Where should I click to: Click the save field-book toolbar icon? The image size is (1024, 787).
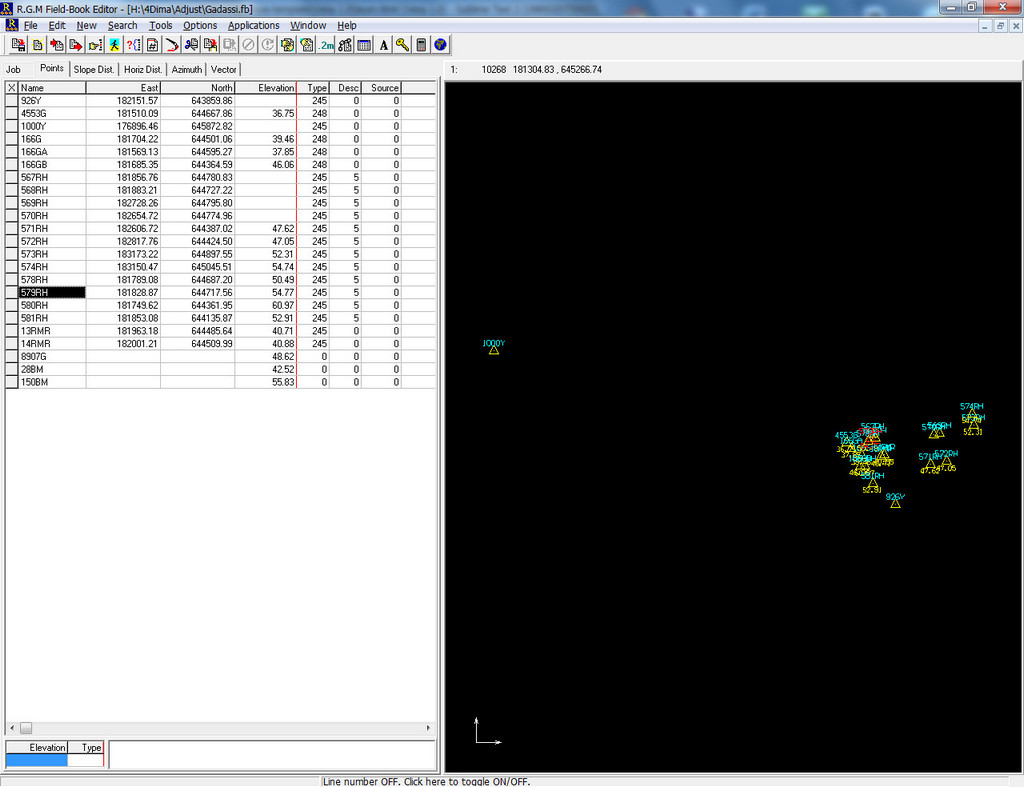[x=18, y=45]
